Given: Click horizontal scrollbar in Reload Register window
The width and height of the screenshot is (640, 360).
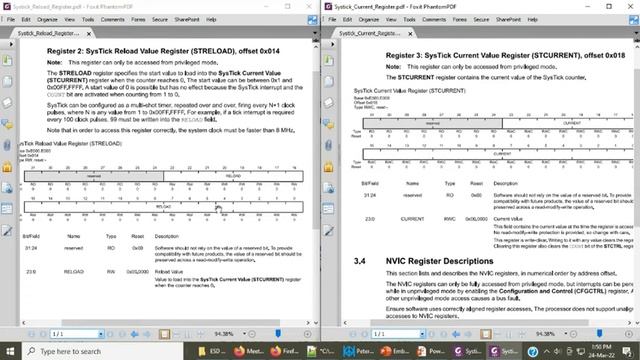Looking at the screenshot, I should coord(171,323).
